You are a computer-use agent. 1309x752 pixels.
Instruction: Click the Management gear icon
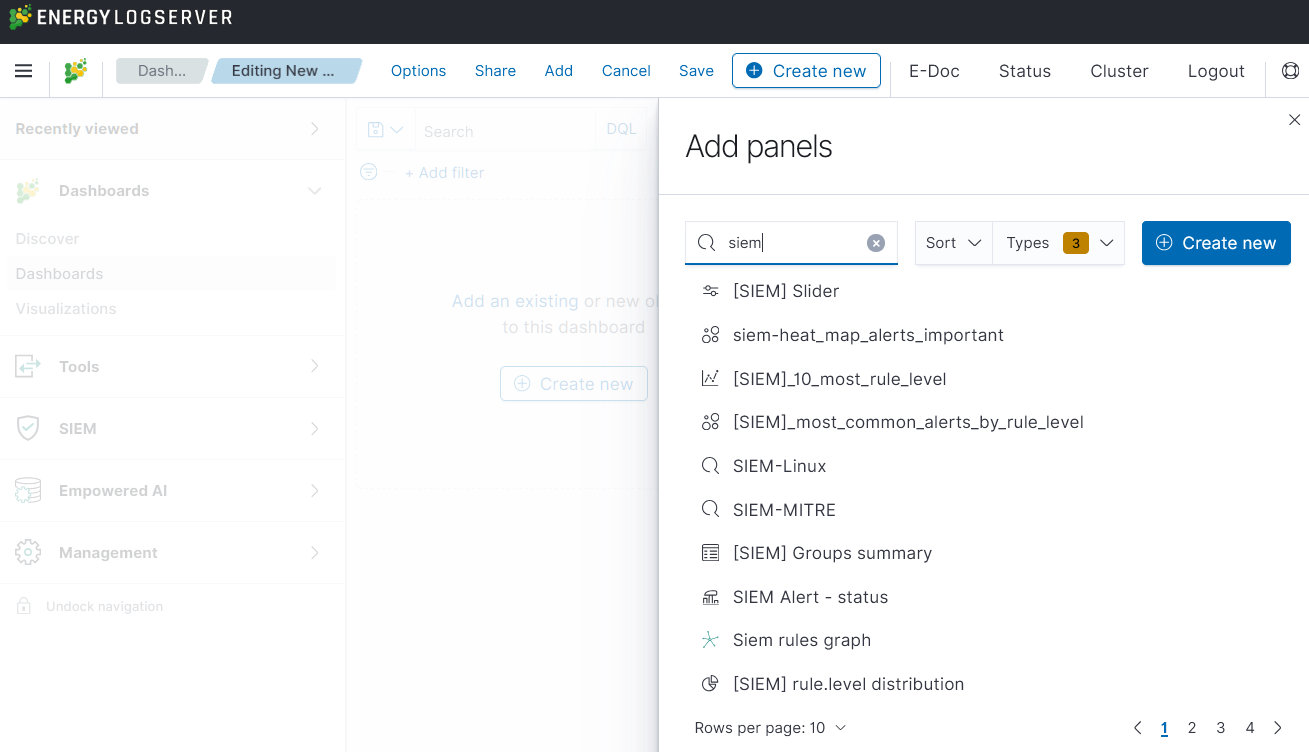pyautogui.click(x=28, y=553)
